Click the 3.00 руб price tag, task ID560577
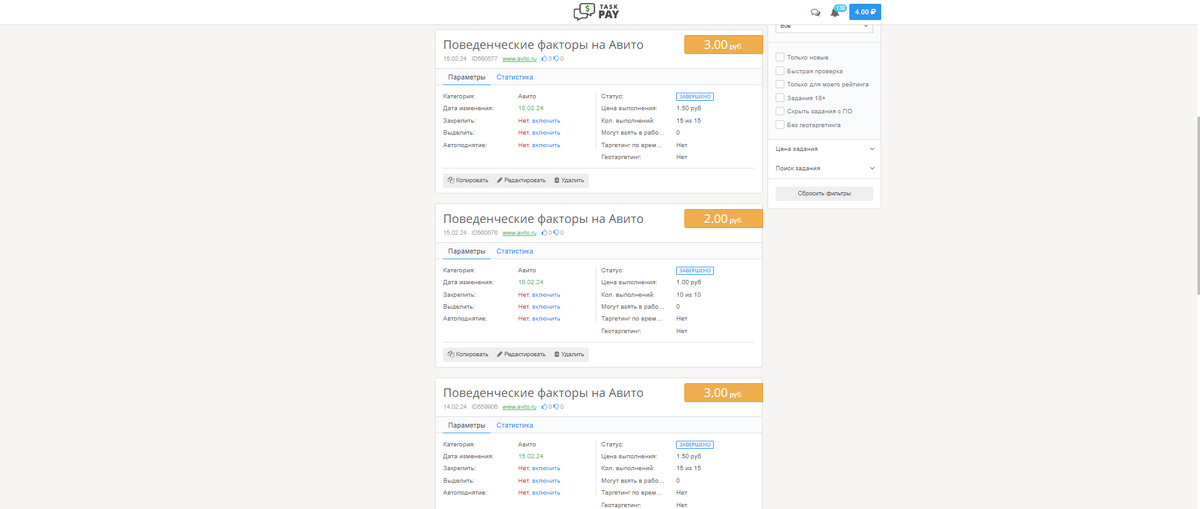Viewport: 1200px width, 509px height. (723, 45)
